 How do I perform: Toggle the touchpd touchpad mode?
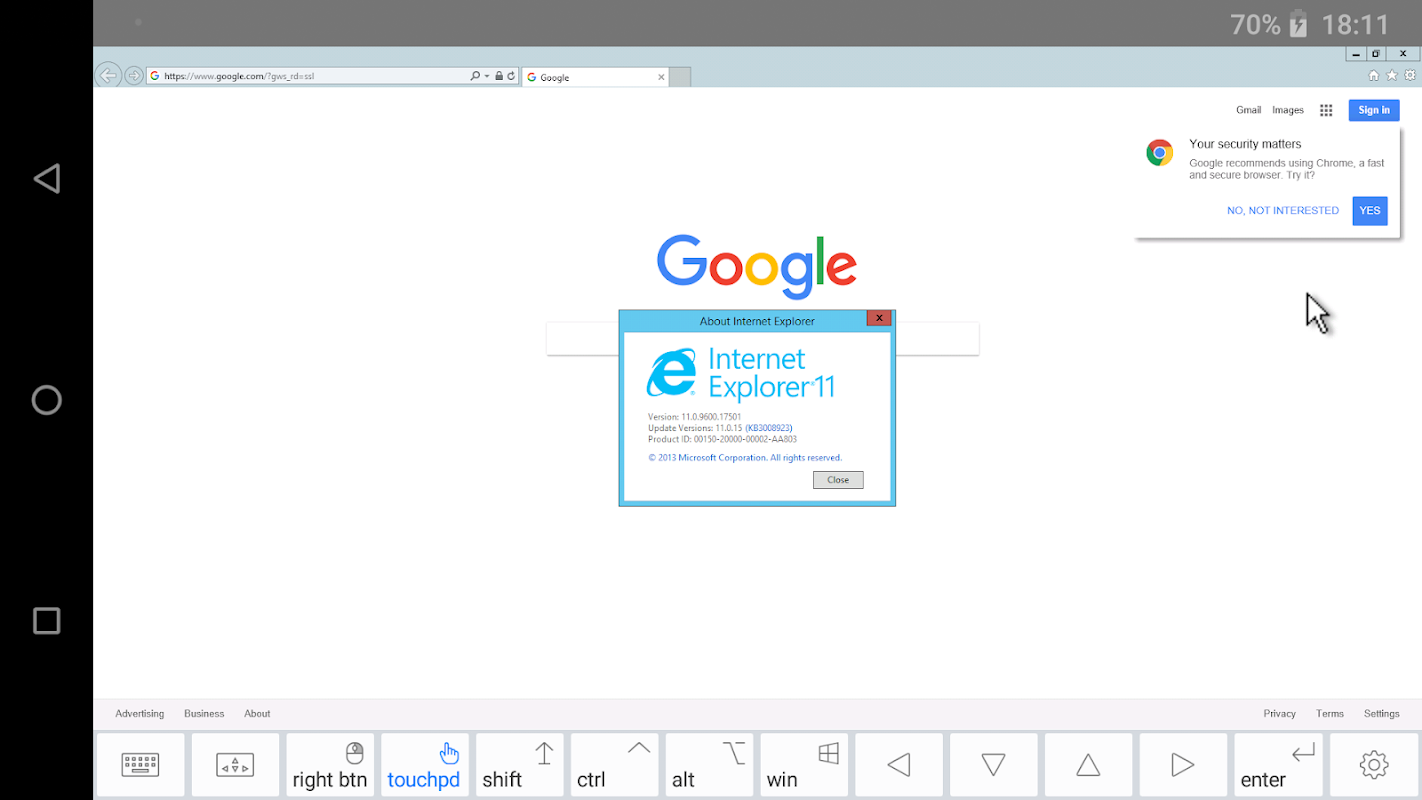(x=425, y=765)
